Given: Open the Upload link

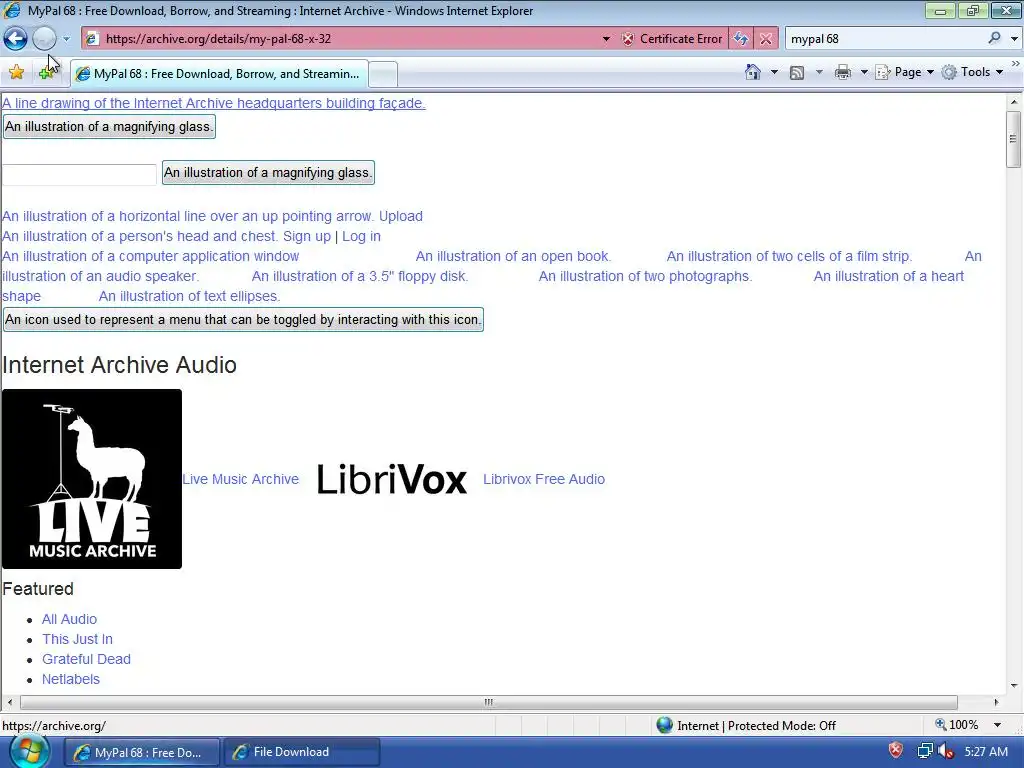Looking at the screenshot, I should (400, 216).
